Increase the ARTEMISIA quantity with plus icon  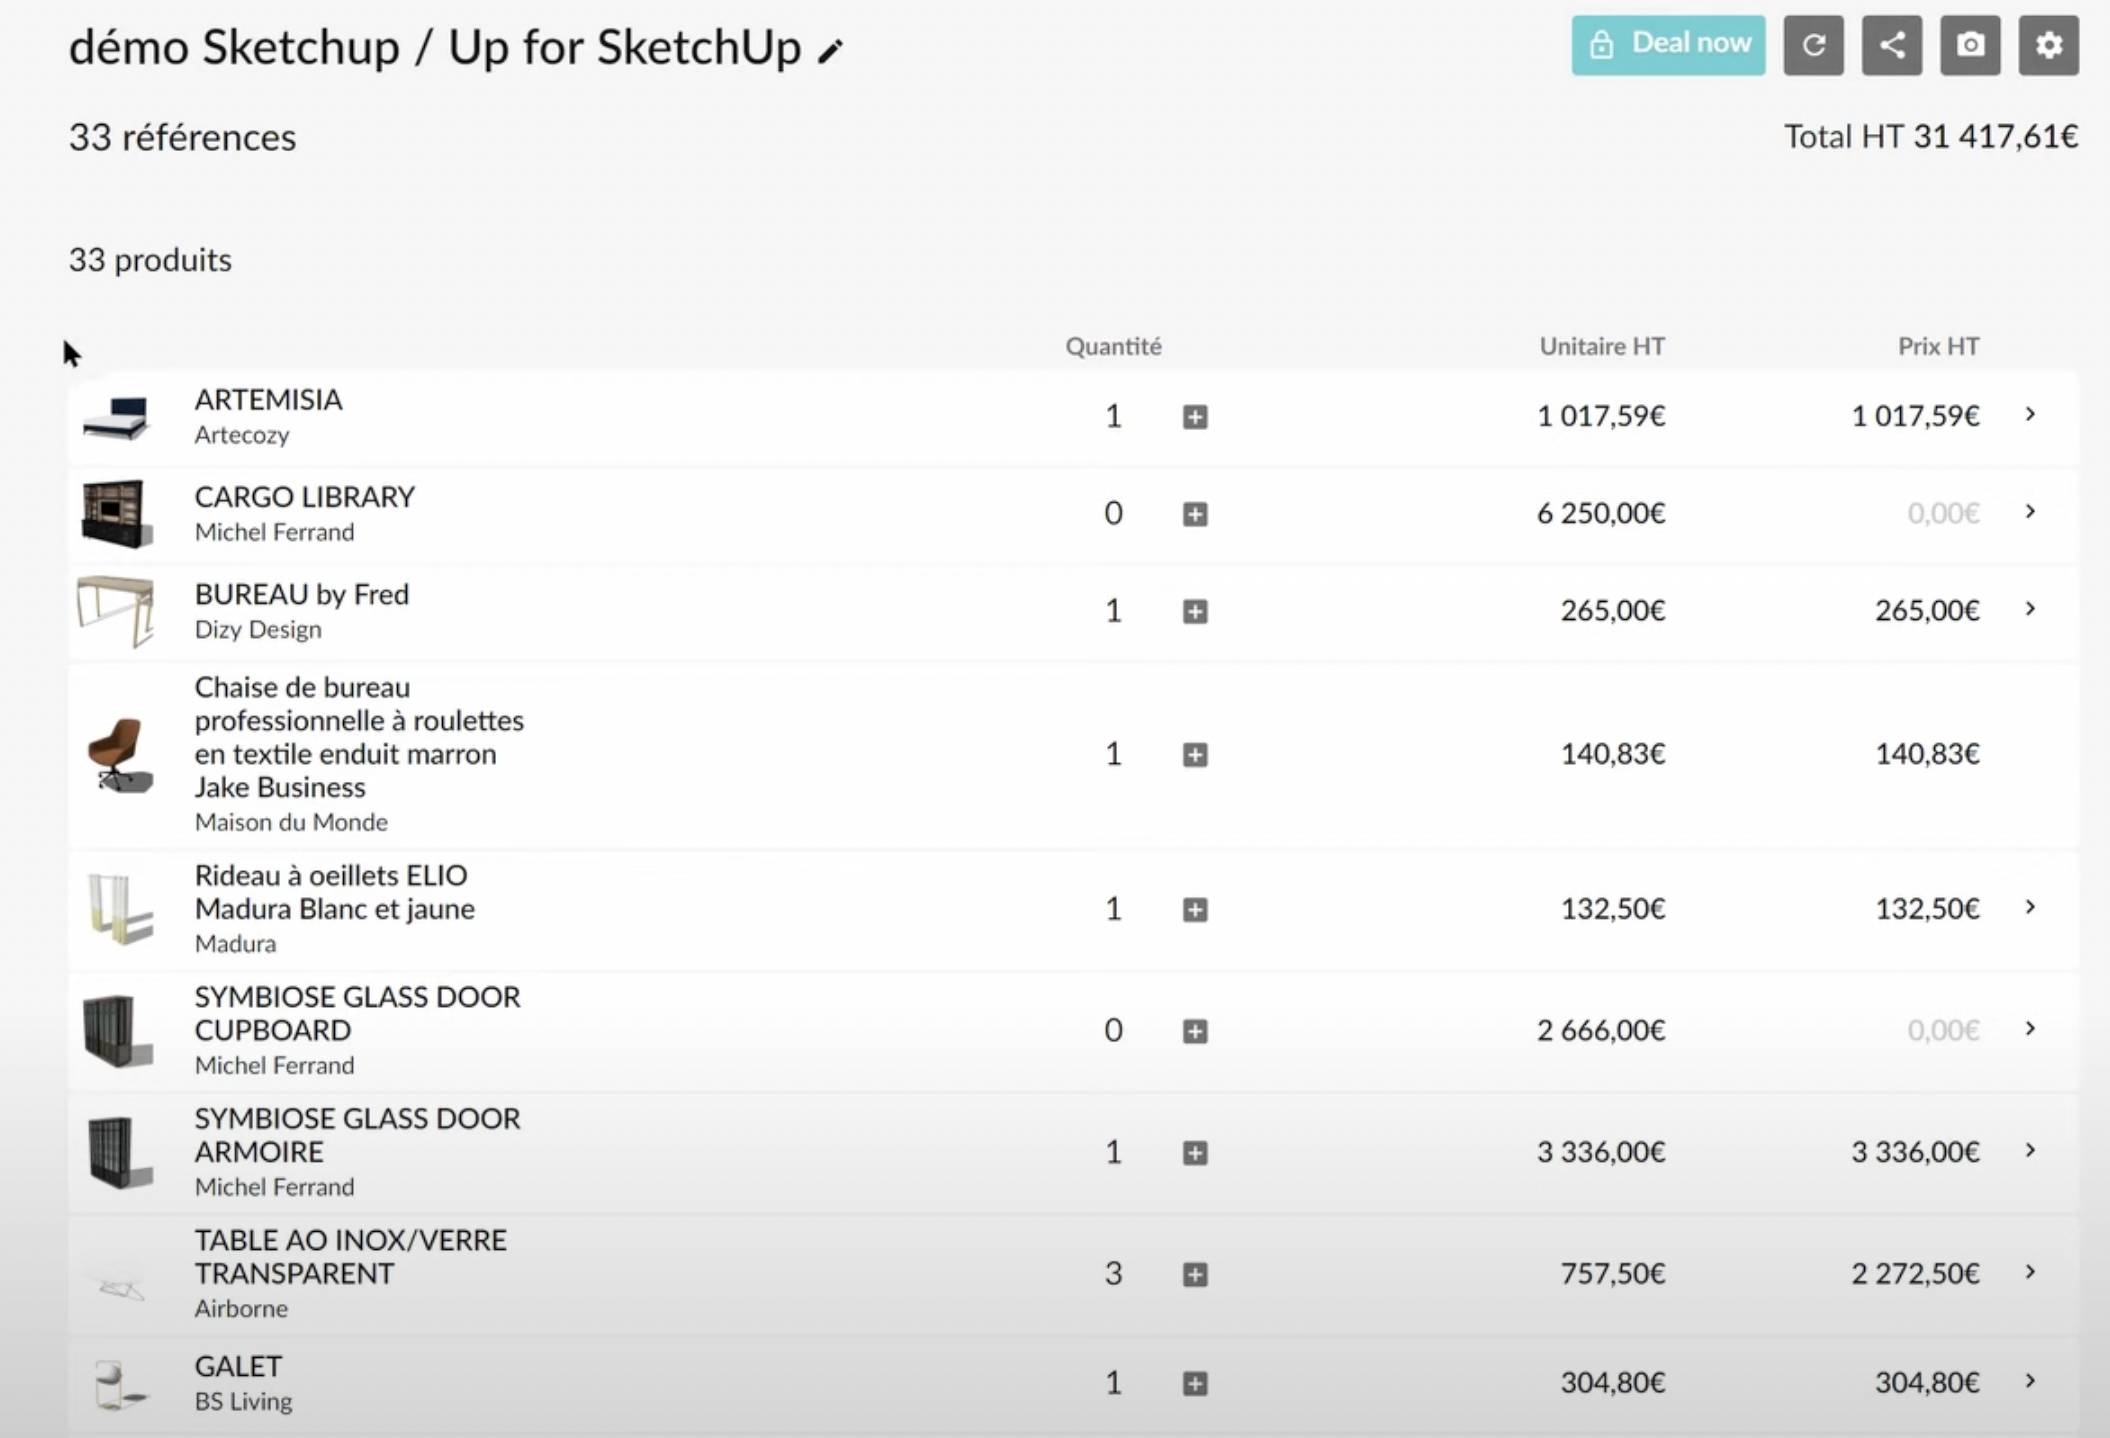tap(1195, 417)
